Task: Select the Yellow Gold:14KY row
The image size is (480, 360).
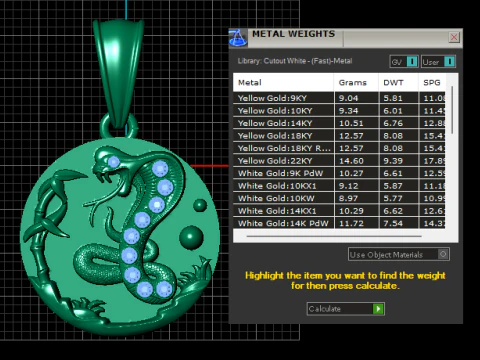Action: (339, 123)
